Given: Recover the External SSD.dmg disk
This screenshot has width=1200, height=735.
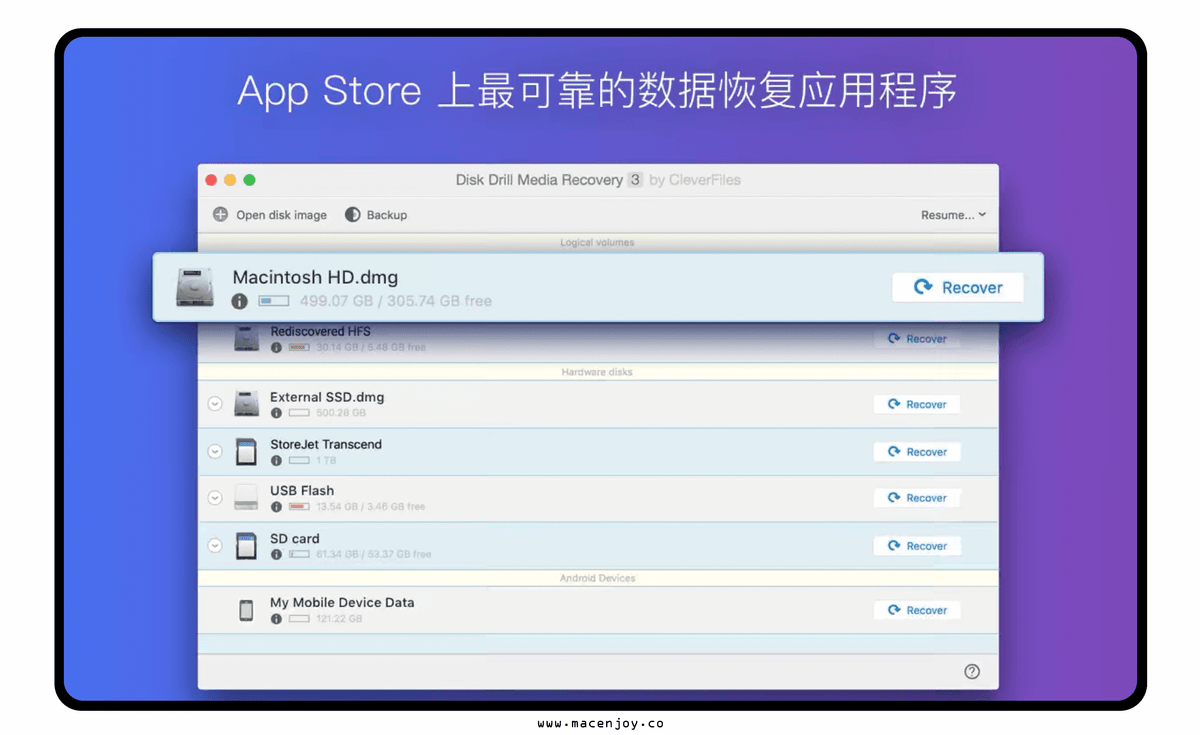Looking at the screenshot, I should [917, 404].
